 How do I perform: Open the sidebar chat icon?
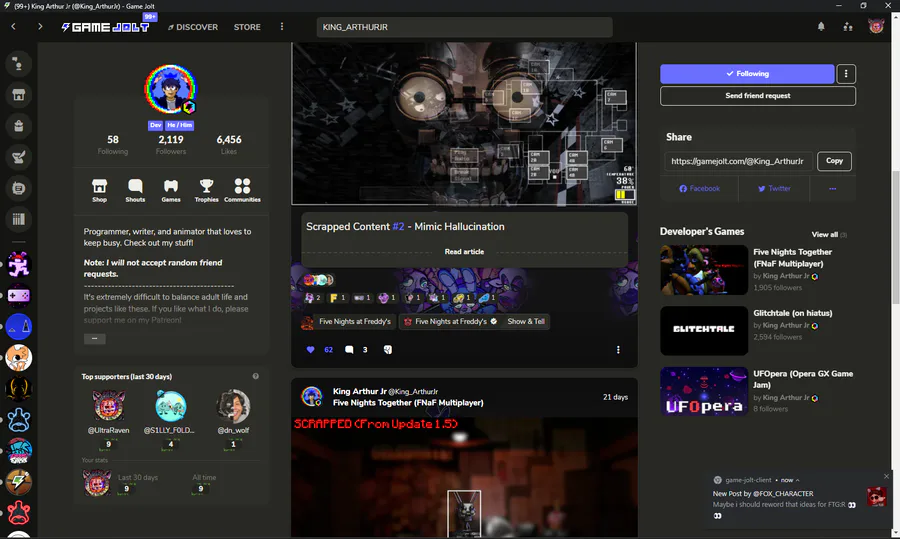(18, 64)
